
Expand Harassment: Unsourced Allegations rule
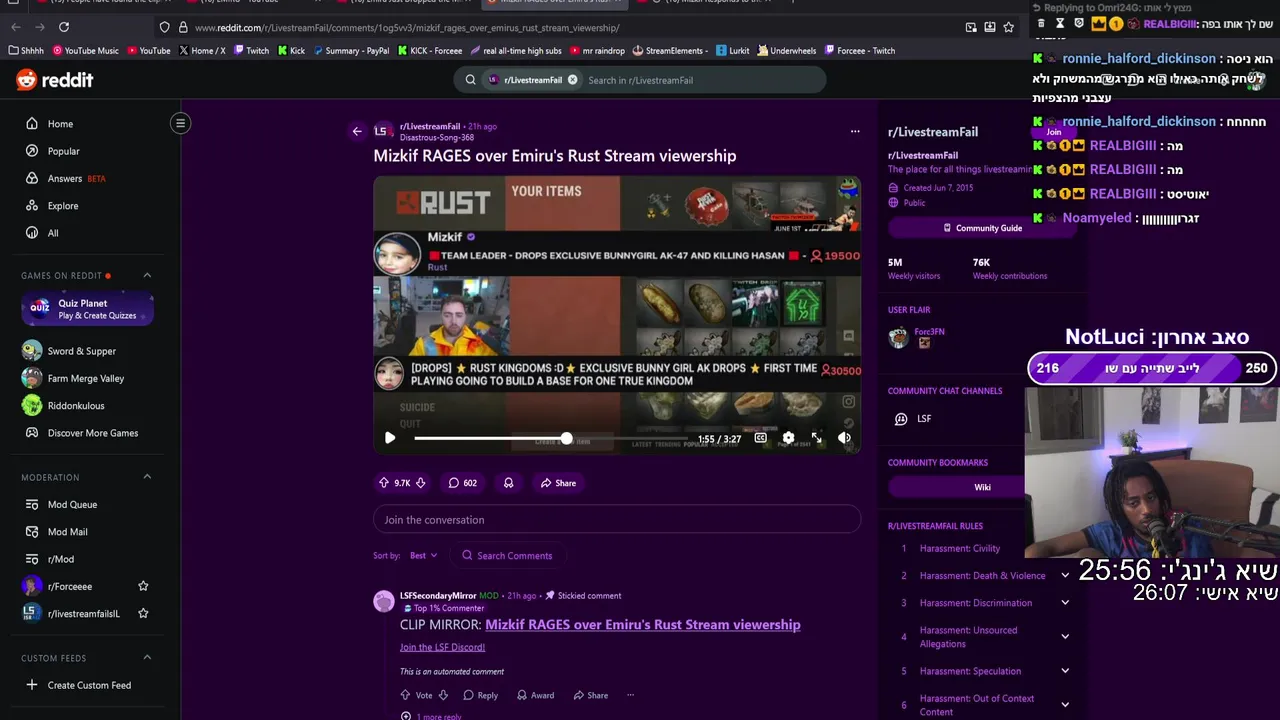pos(1065,637)
